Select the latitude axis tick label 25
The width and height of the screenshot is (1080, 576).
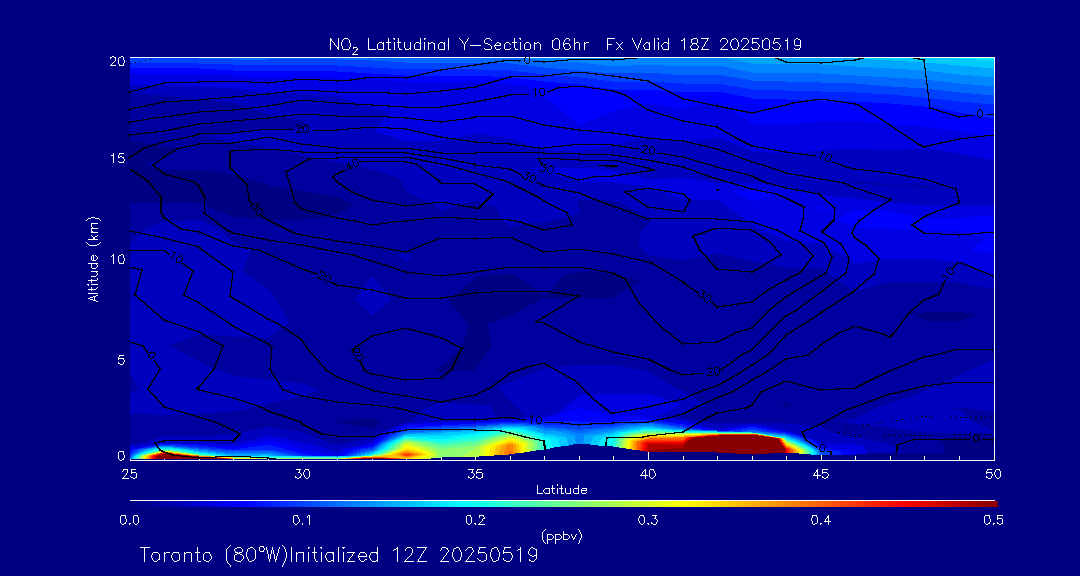click(129, 473)
